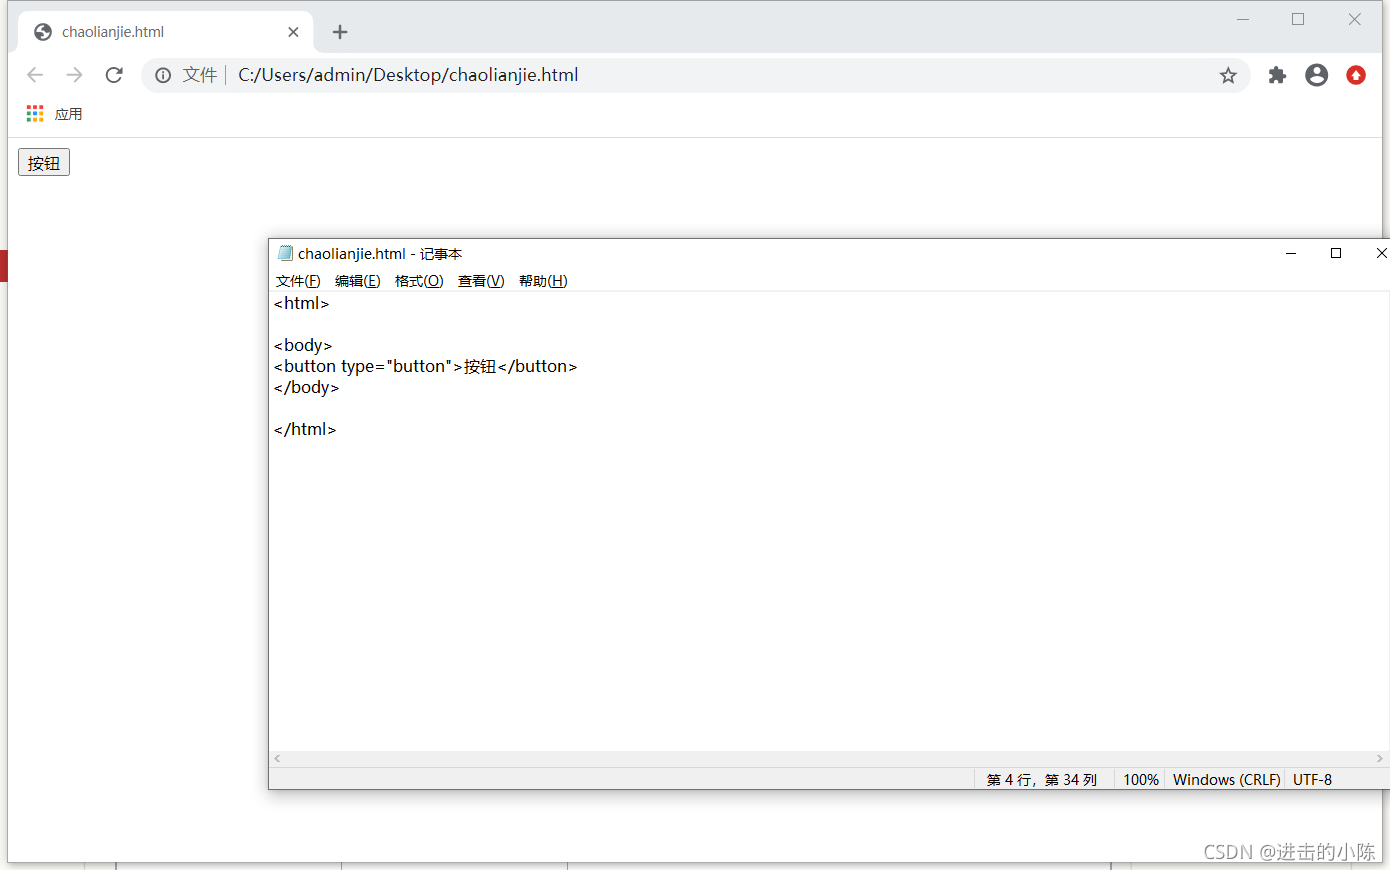Click the 按钮 button on the webpage

click(x=44, y=163)
